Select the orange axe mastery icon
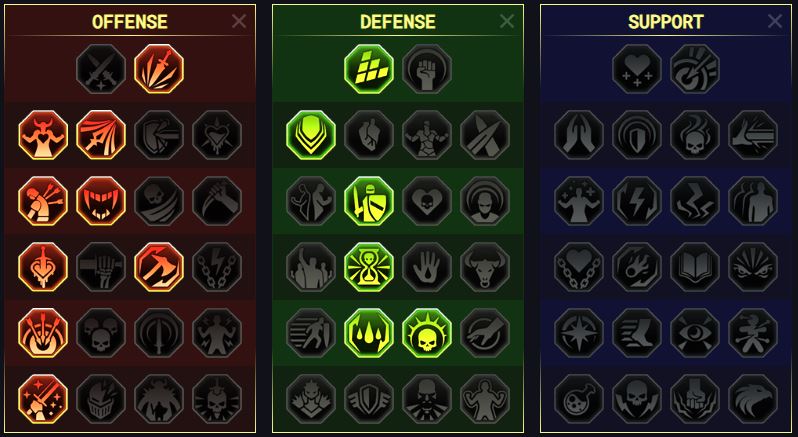 (159, 267)
